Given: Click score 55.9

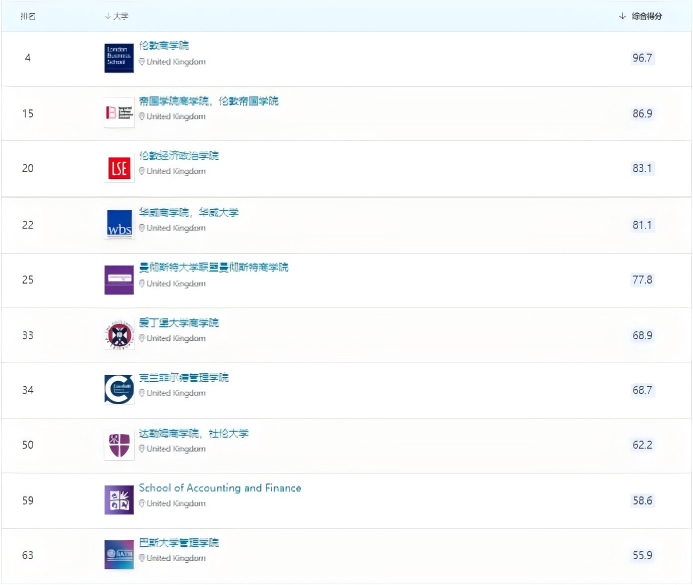Looking at the screenshot, I should tap(642, 555).
